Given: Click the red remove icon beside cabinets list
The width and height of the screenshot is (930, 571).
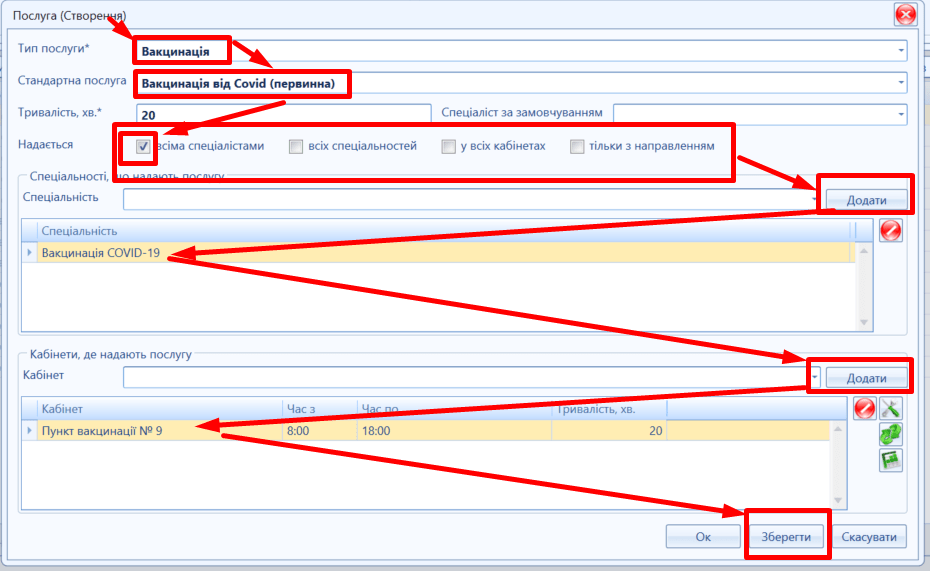Looking at the screenshot, I should coord(865,408).
